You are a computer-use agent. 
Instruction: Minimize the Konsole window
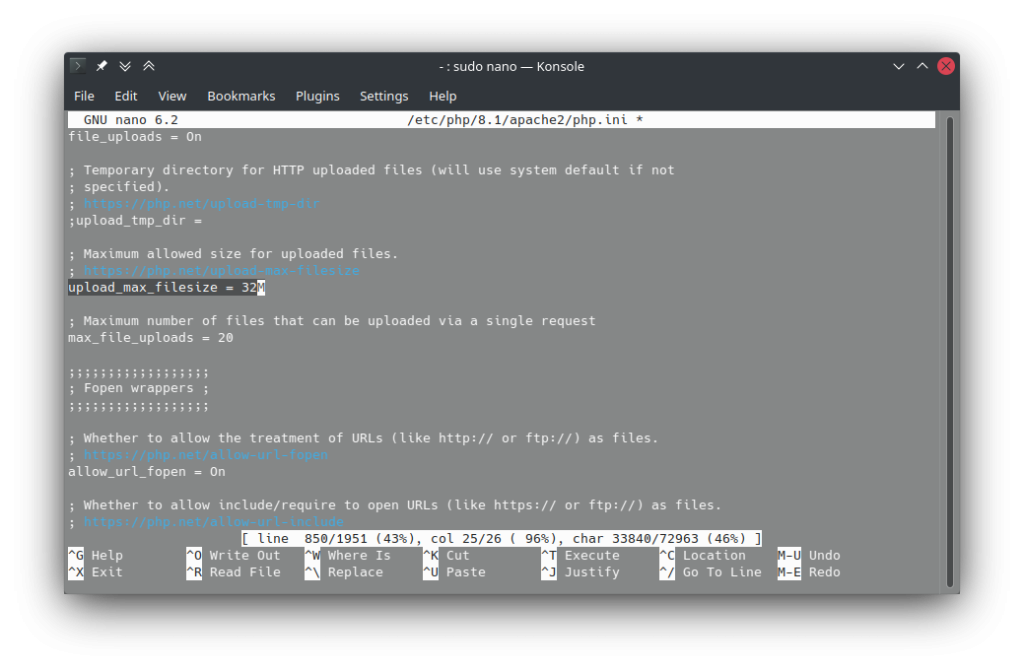point(898,66)
